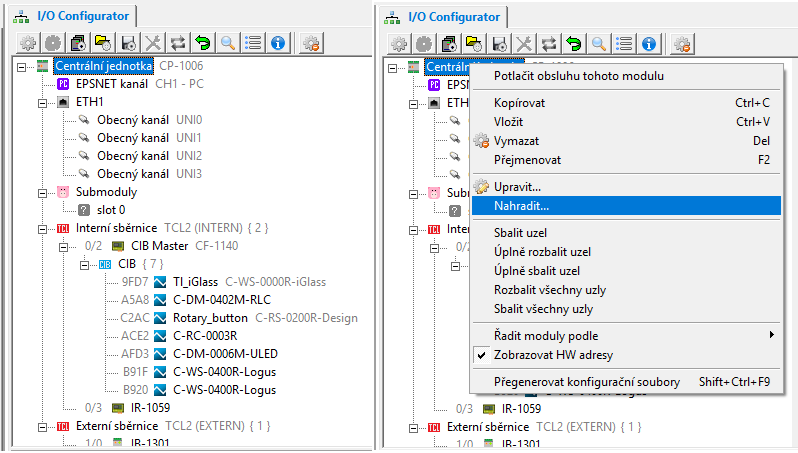Click the gear with red badge in right toolbar
The height and width of the screenshot is (453, 798).
coord(683,43)
